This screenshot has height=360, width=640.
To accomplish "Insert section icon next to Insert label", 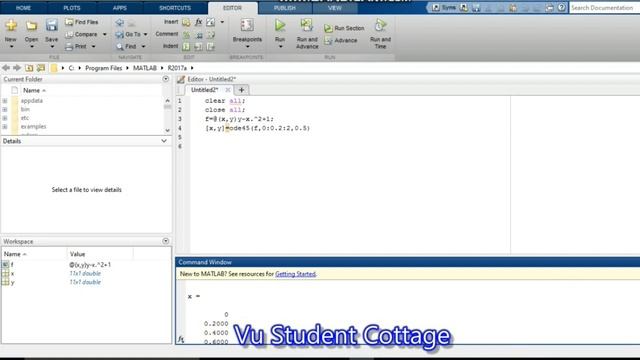I will coord(186,22).
